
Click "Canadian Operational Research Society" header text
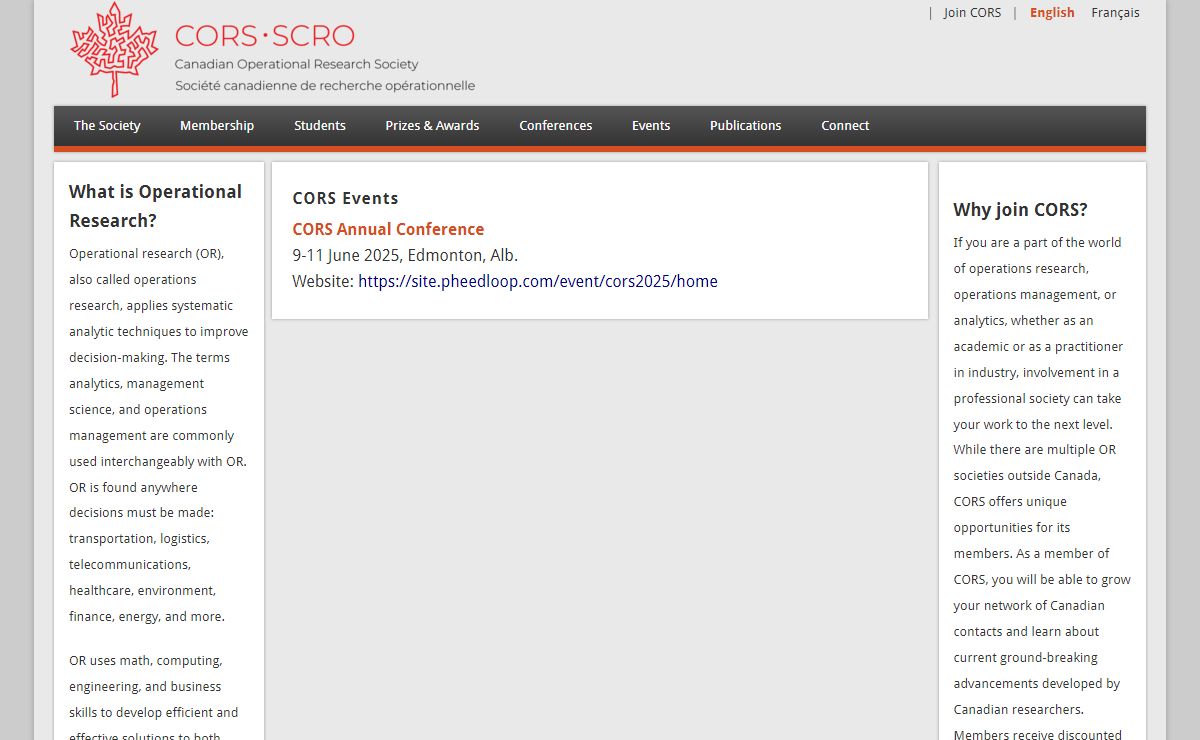pos(296,64)
